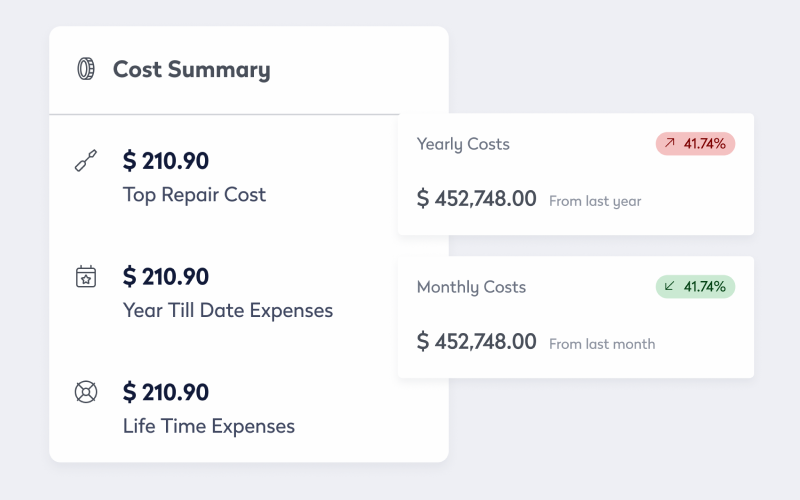Select the green 41.74% badge
Image resolution: width=800 pixels, height=500 pixels.
click(x=695, y=287)
